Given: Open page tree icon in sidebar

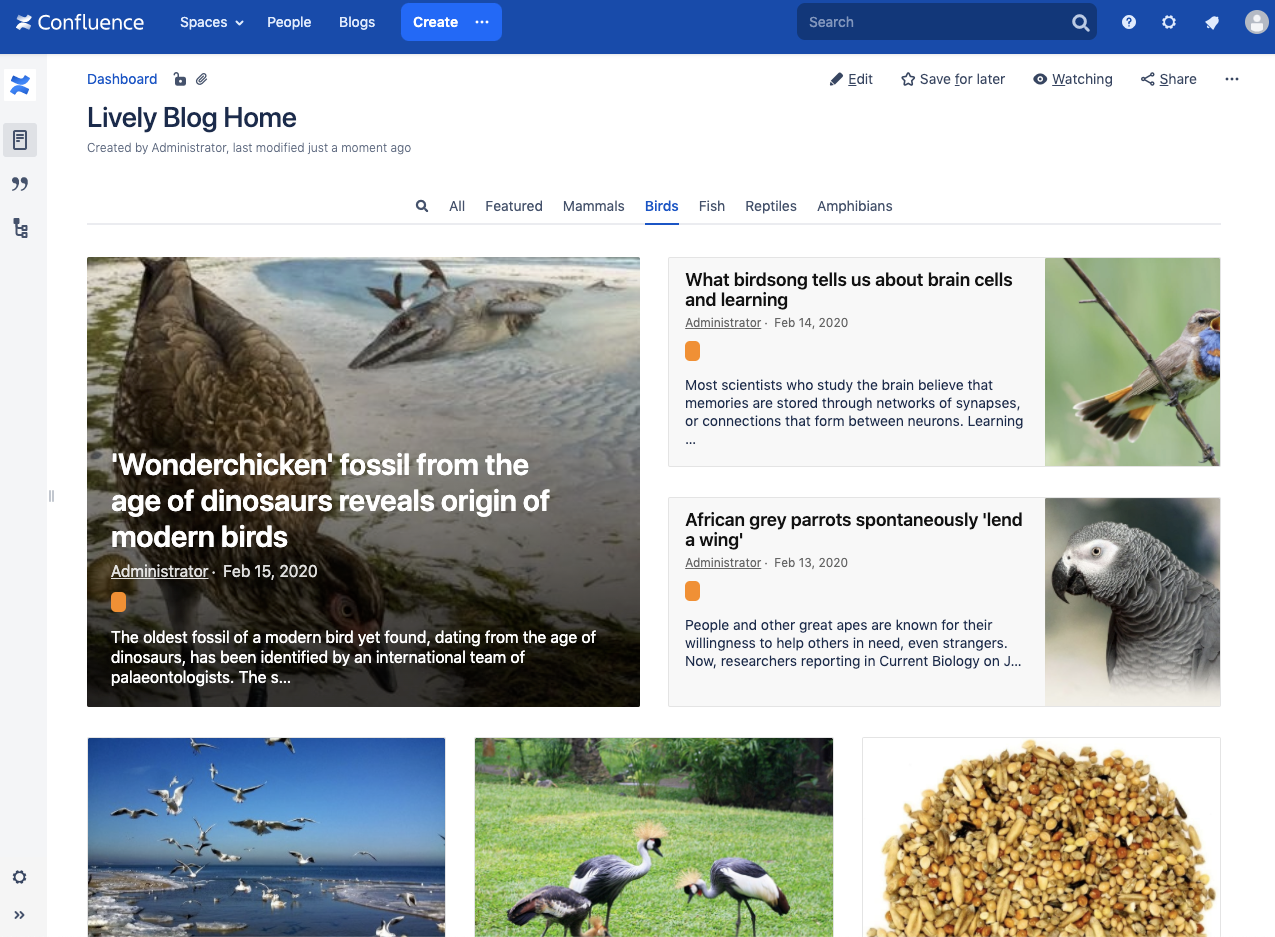Looking at the screenshot, I should [x=20, y=228].
